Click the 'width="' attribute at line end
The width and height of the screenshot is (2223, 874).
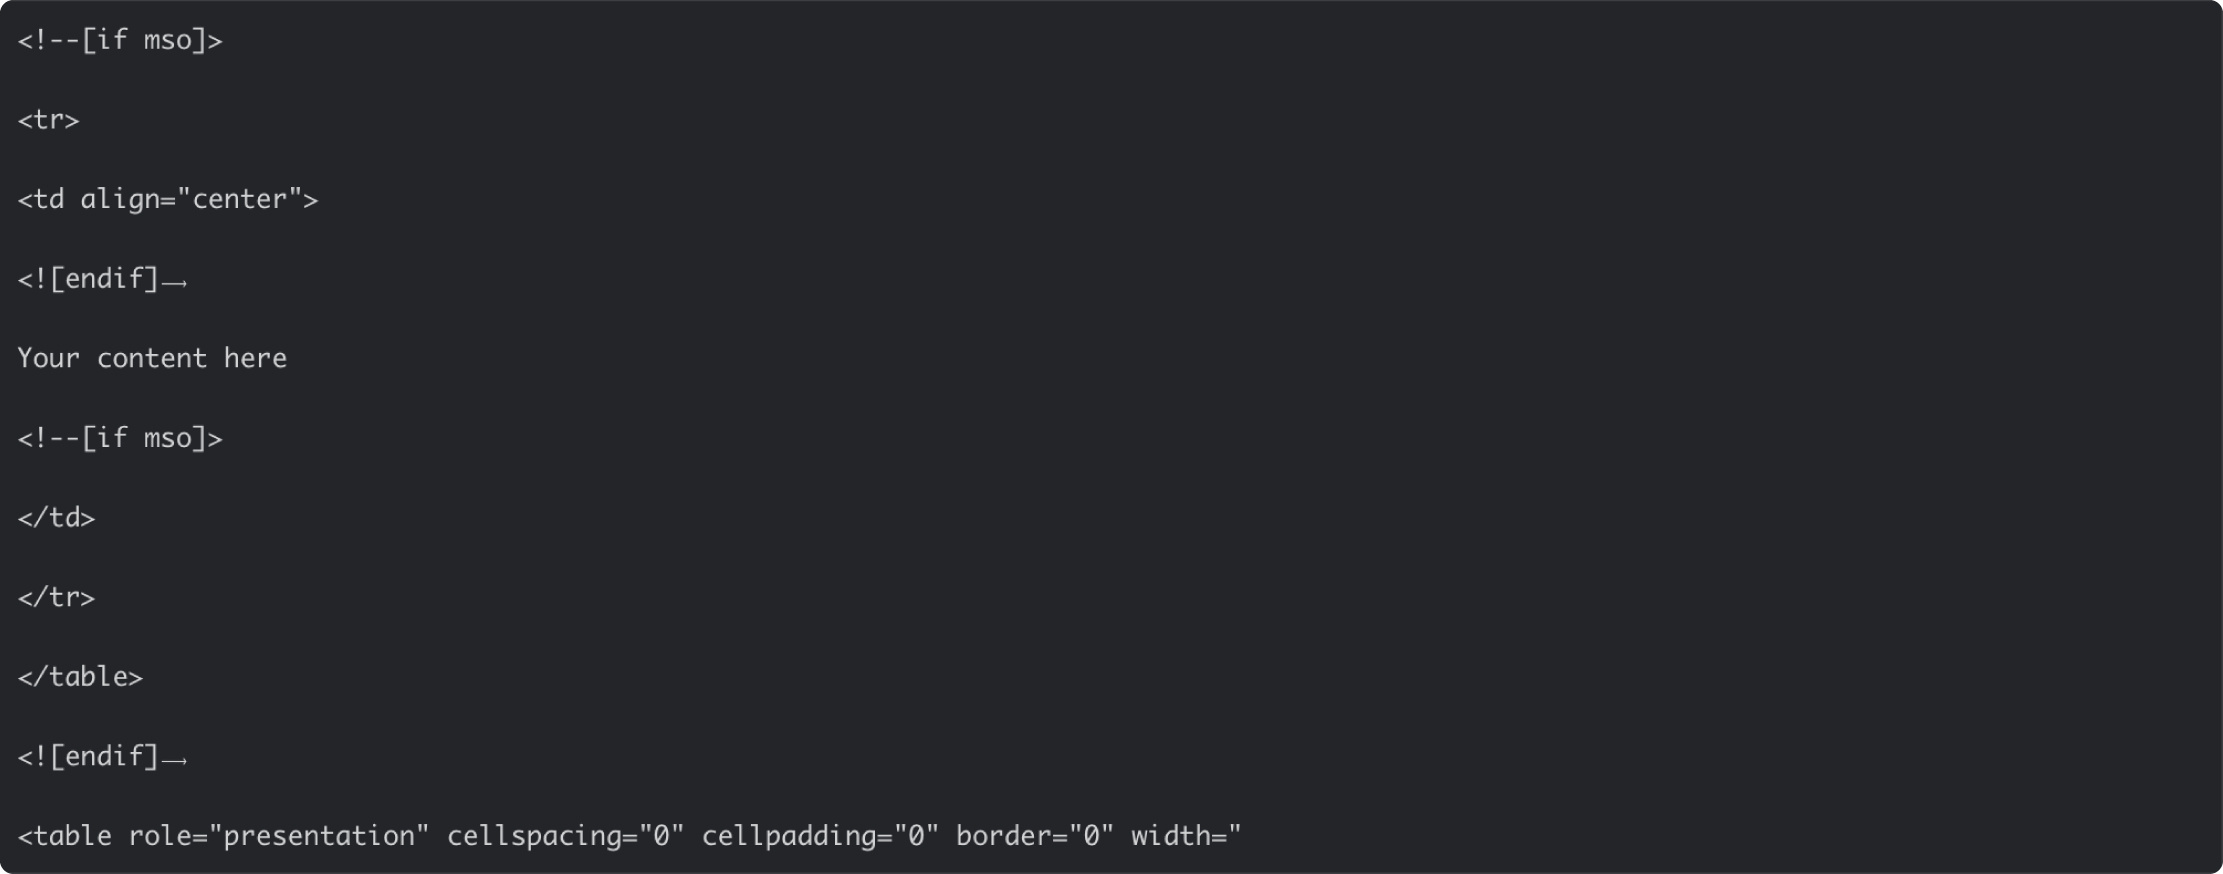[1186, 836]
